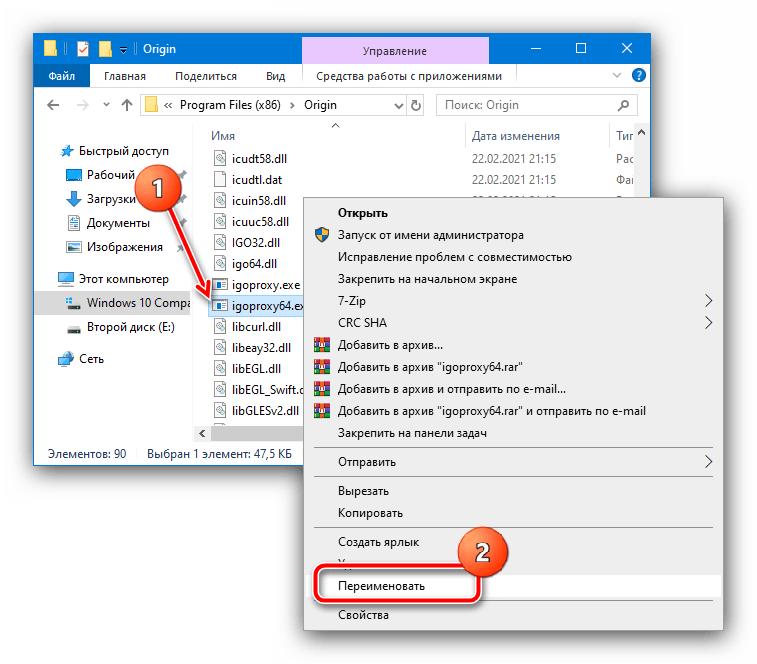Open Документы in navigation pane
This screenshot has width=757, height=664.
coord(108,223)
